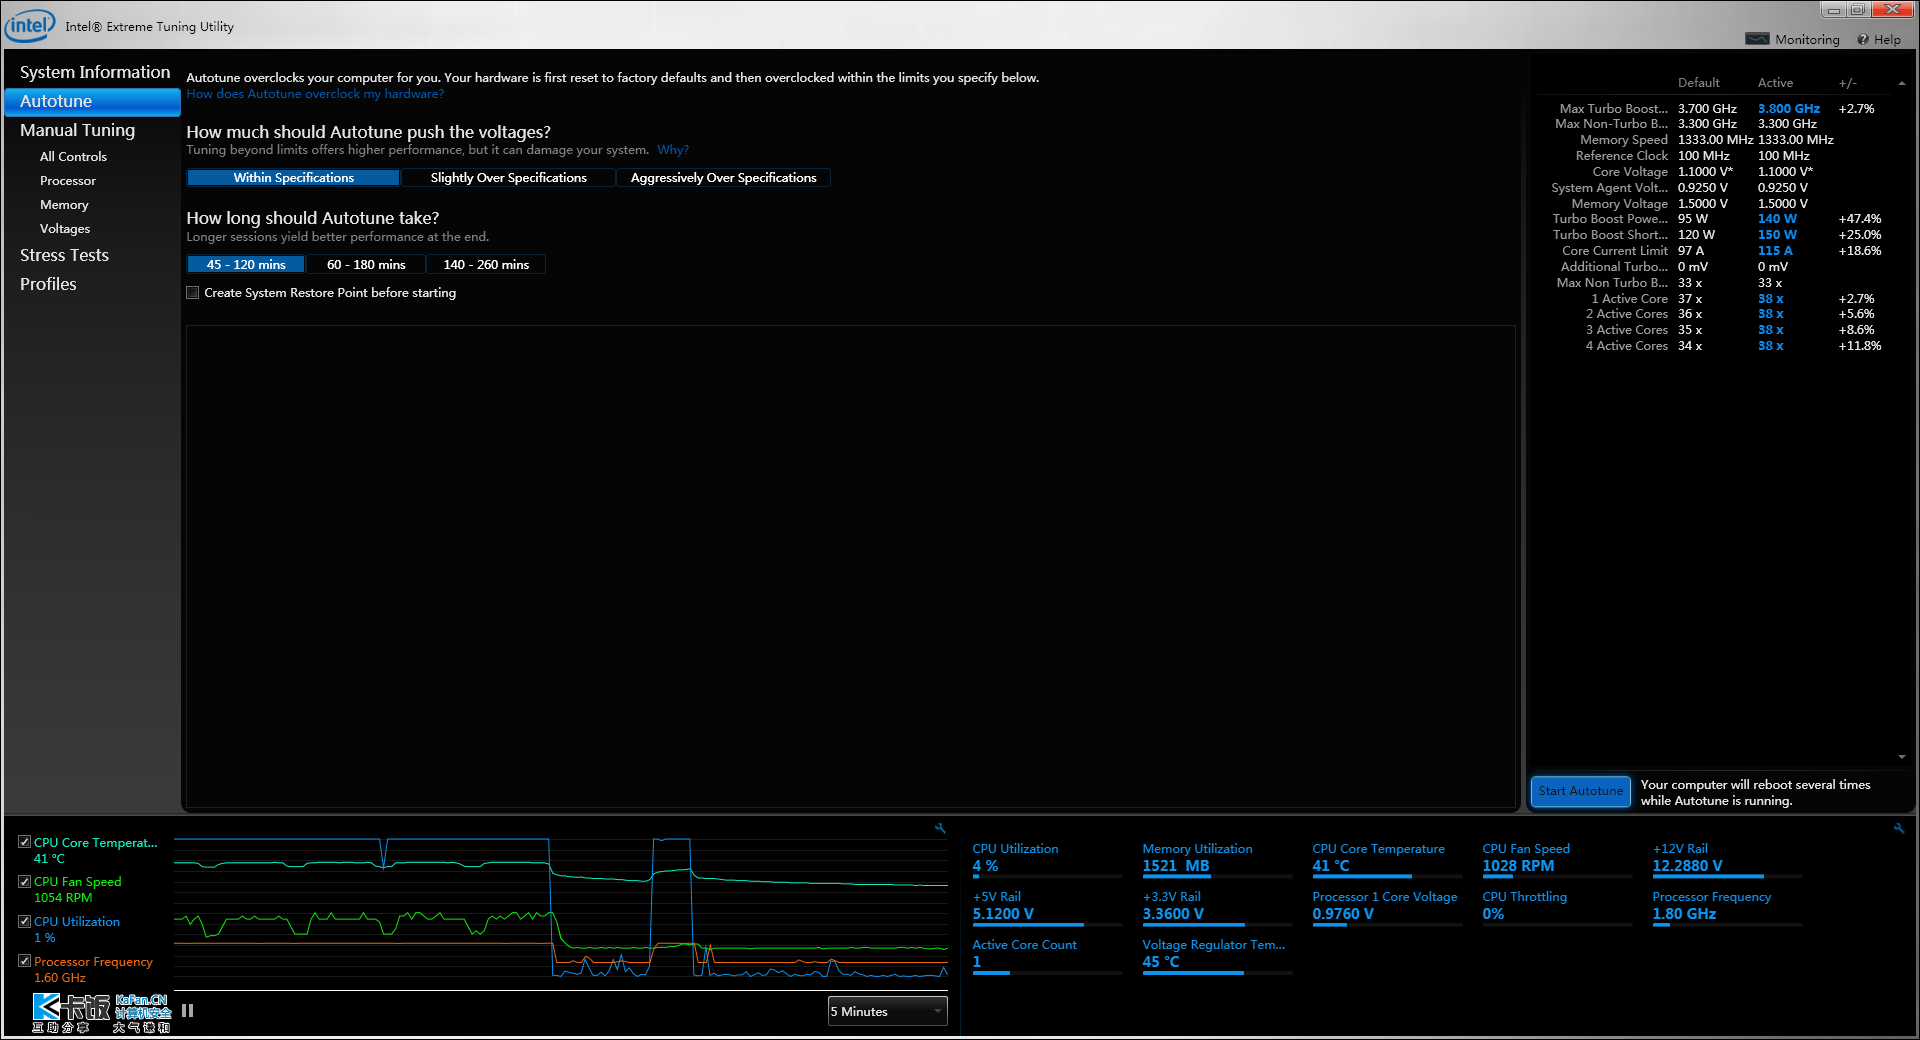Screen dimensions: 1920x1040
Task: Click Reference Clock row label
Action: 1622,156
